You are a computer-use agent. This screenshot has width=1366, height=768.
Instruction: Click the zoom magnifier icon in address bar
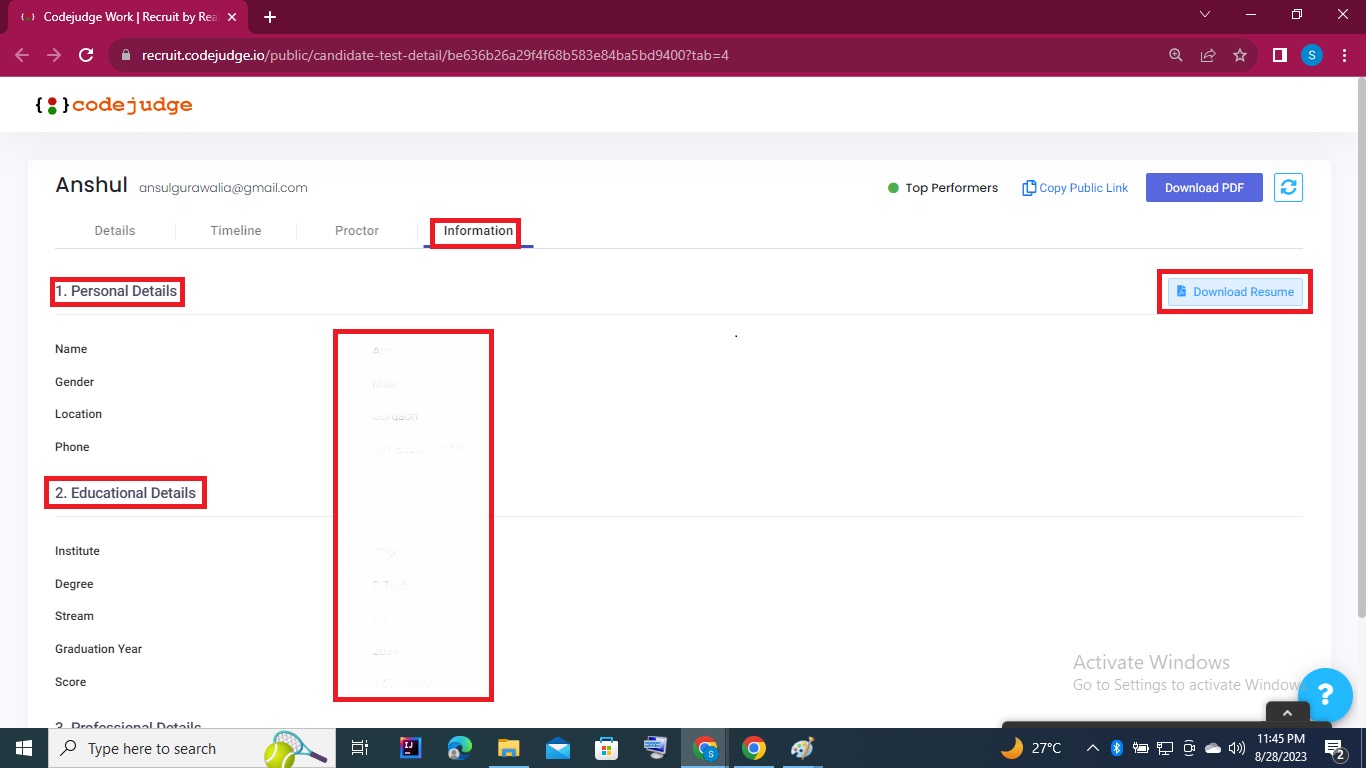[x=1175, y=55]
